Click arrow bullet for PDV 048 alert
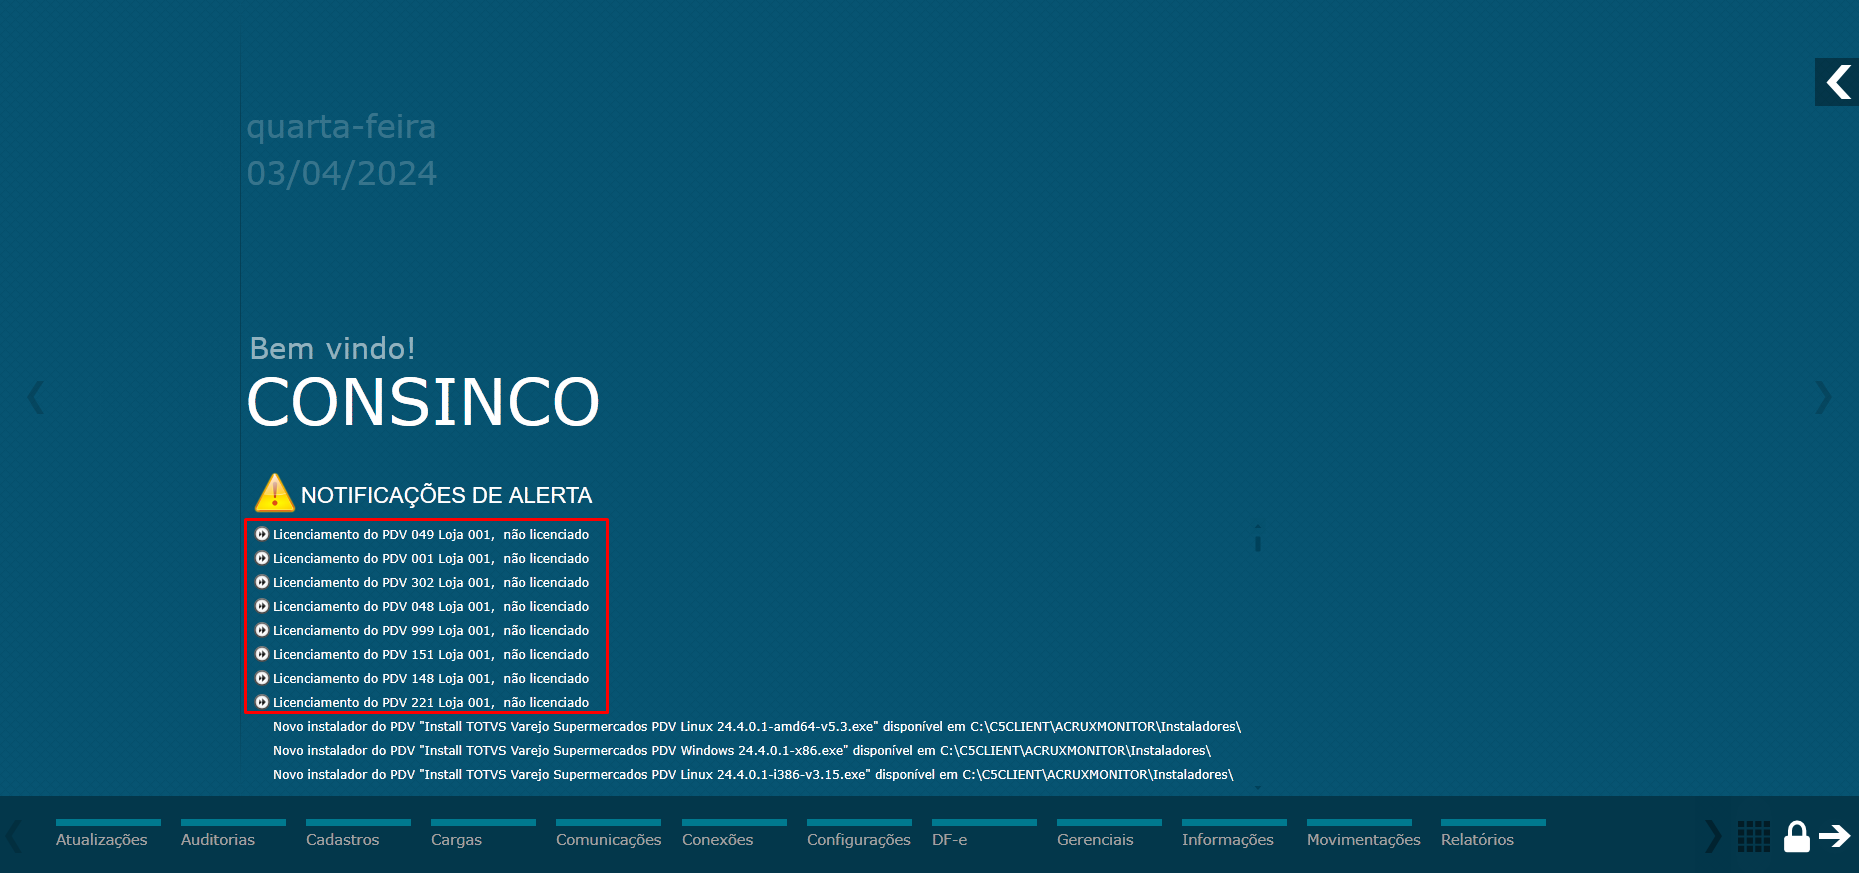Screen dimensions: 1859x873 (262, 606)
